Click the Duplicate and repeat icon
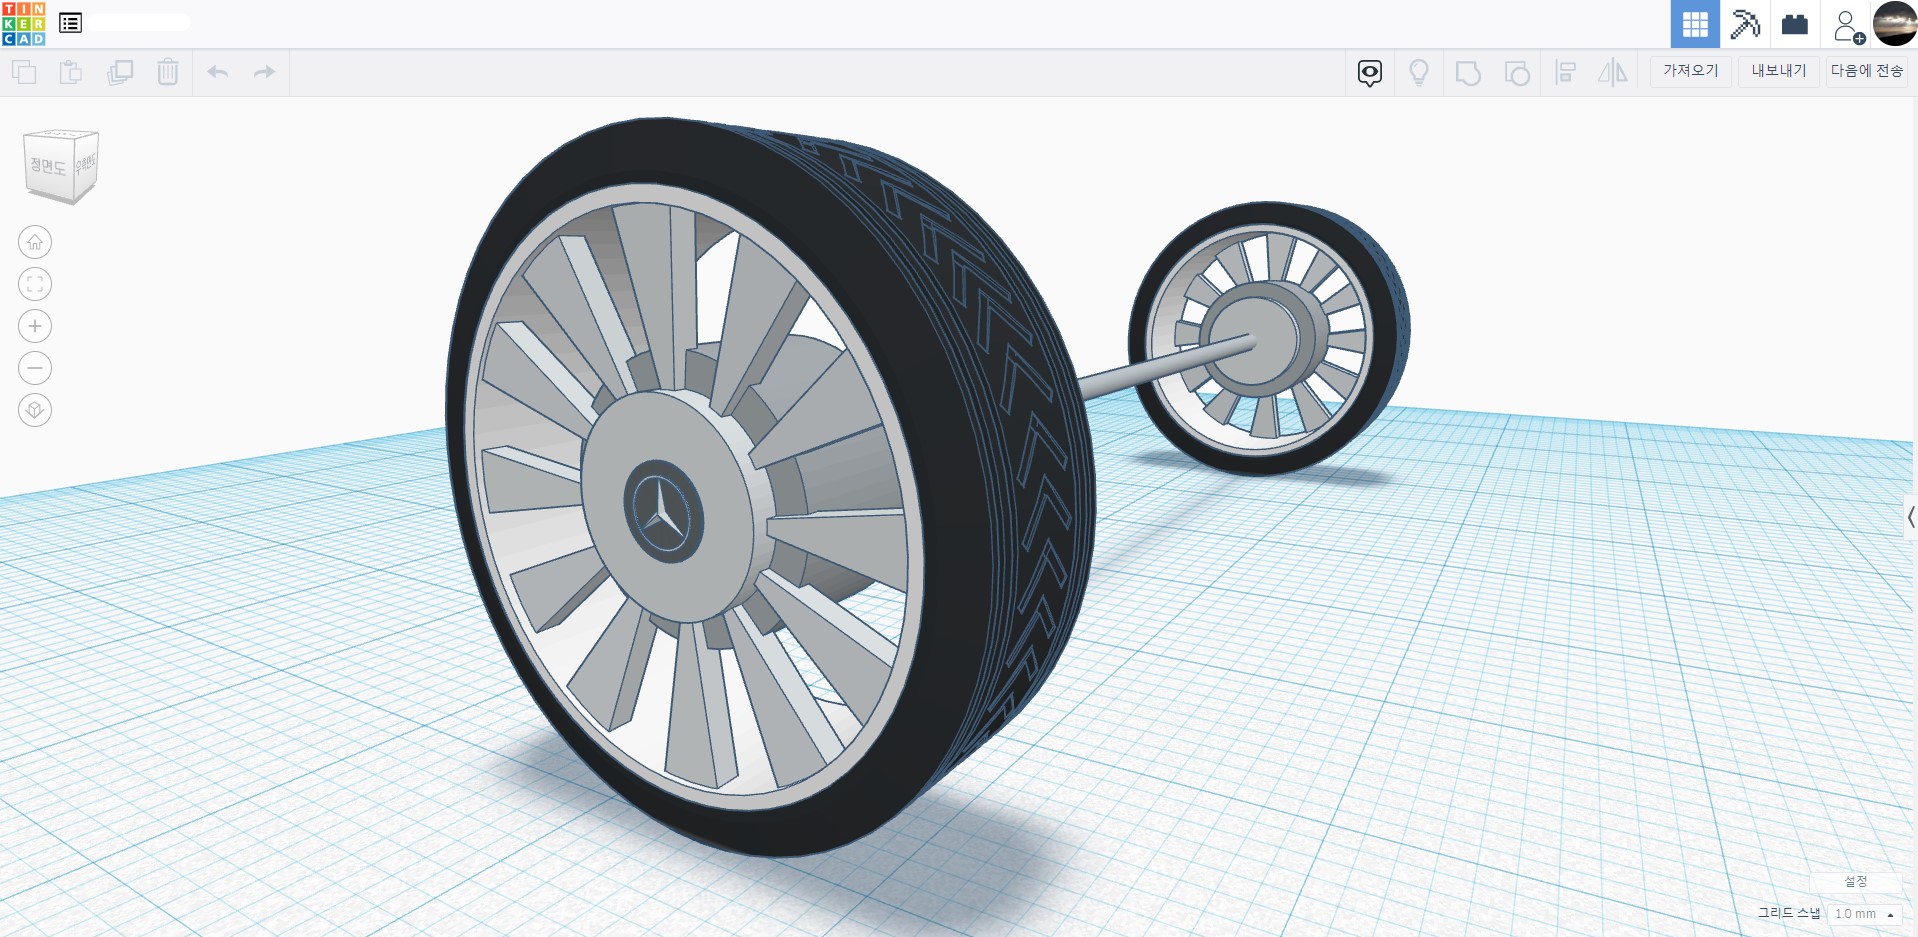The image size is (1918, 937). click(x=120, y=72)
